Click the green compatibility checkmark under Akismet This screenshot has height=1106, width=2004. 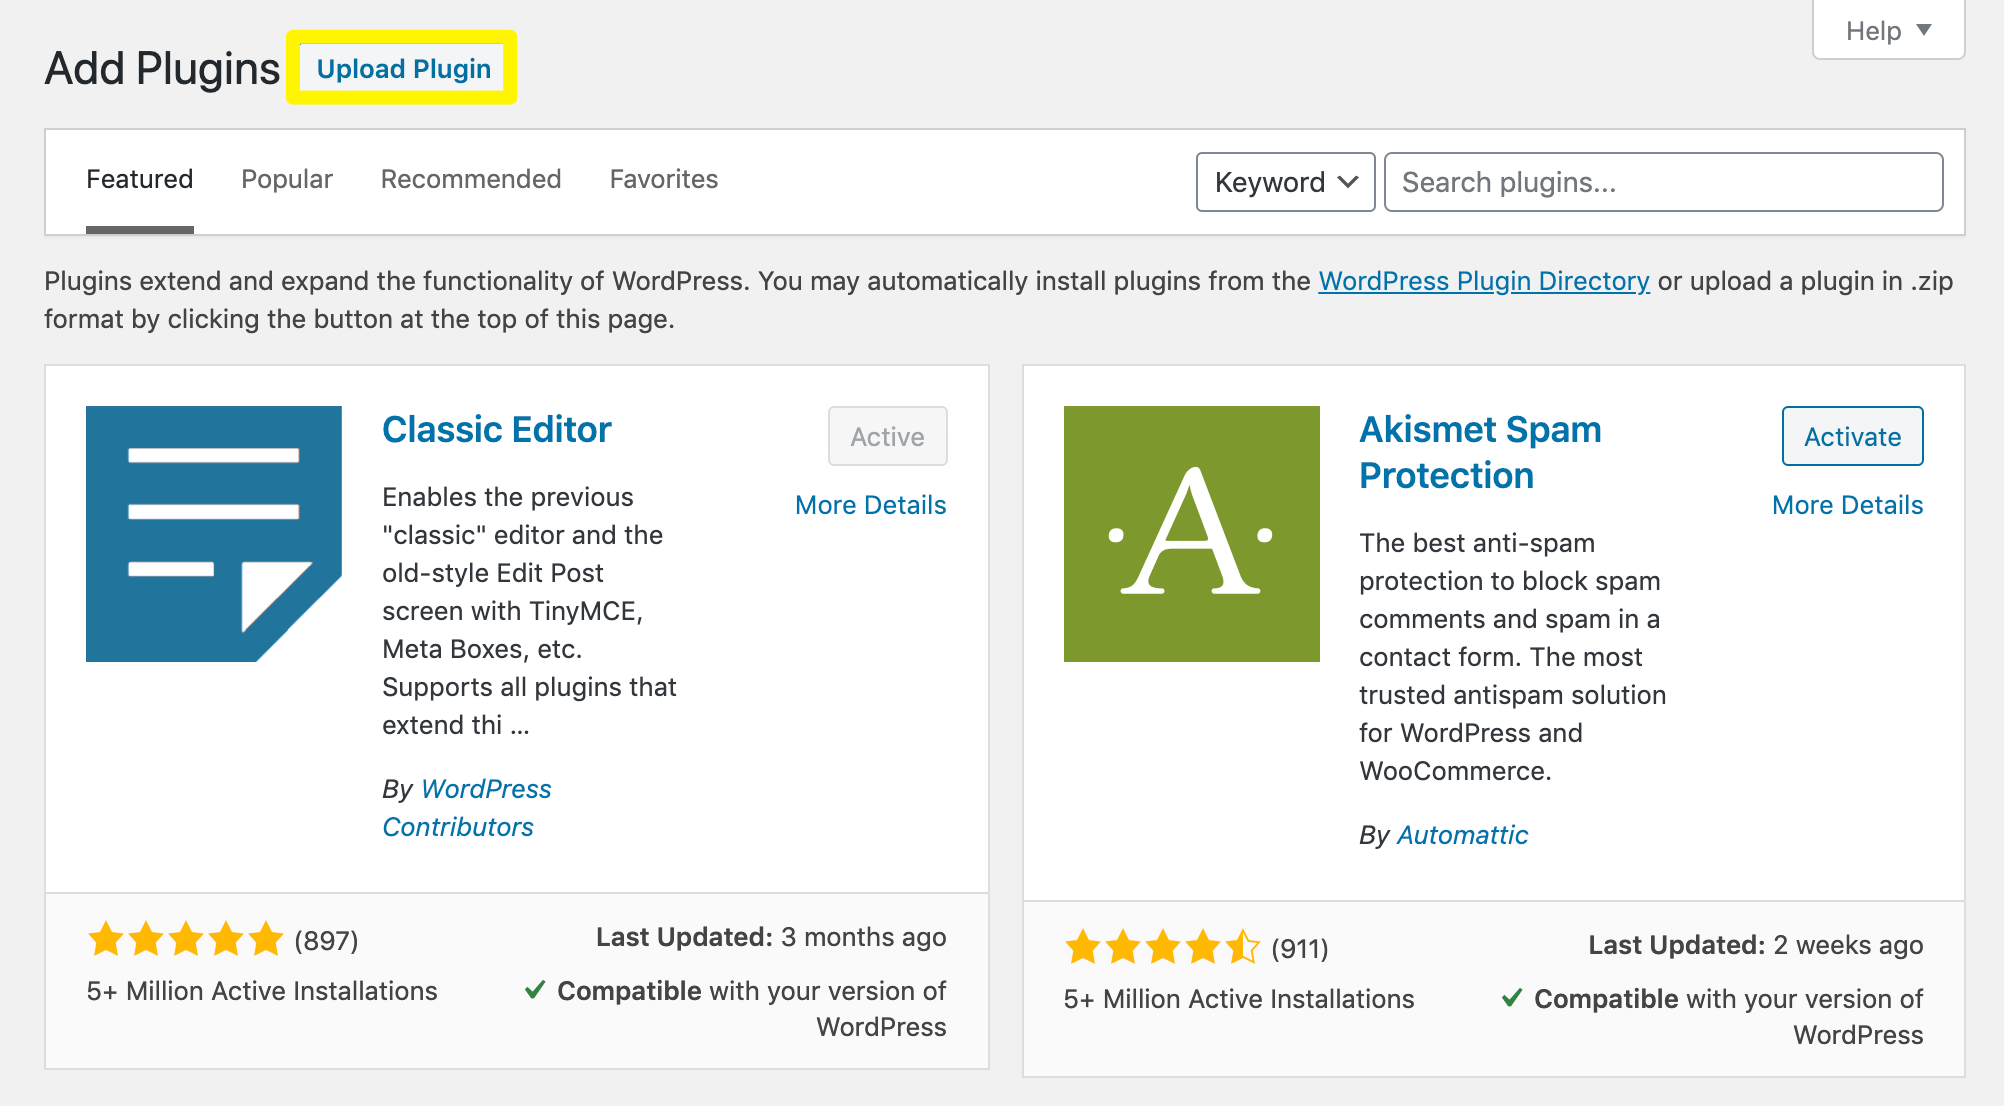coord(1511,998)
